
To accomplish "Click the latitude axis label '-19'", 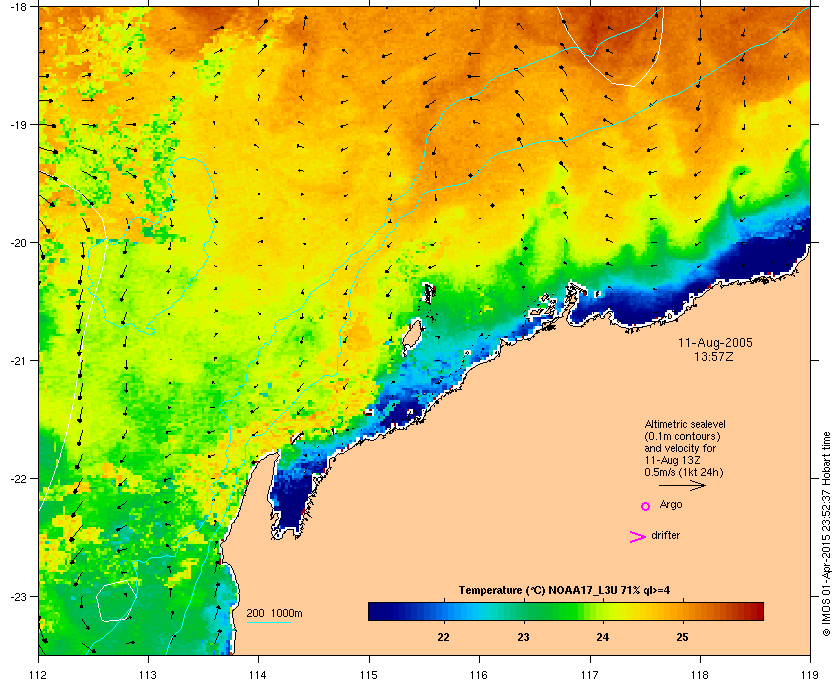I will (x=17, y=124).
